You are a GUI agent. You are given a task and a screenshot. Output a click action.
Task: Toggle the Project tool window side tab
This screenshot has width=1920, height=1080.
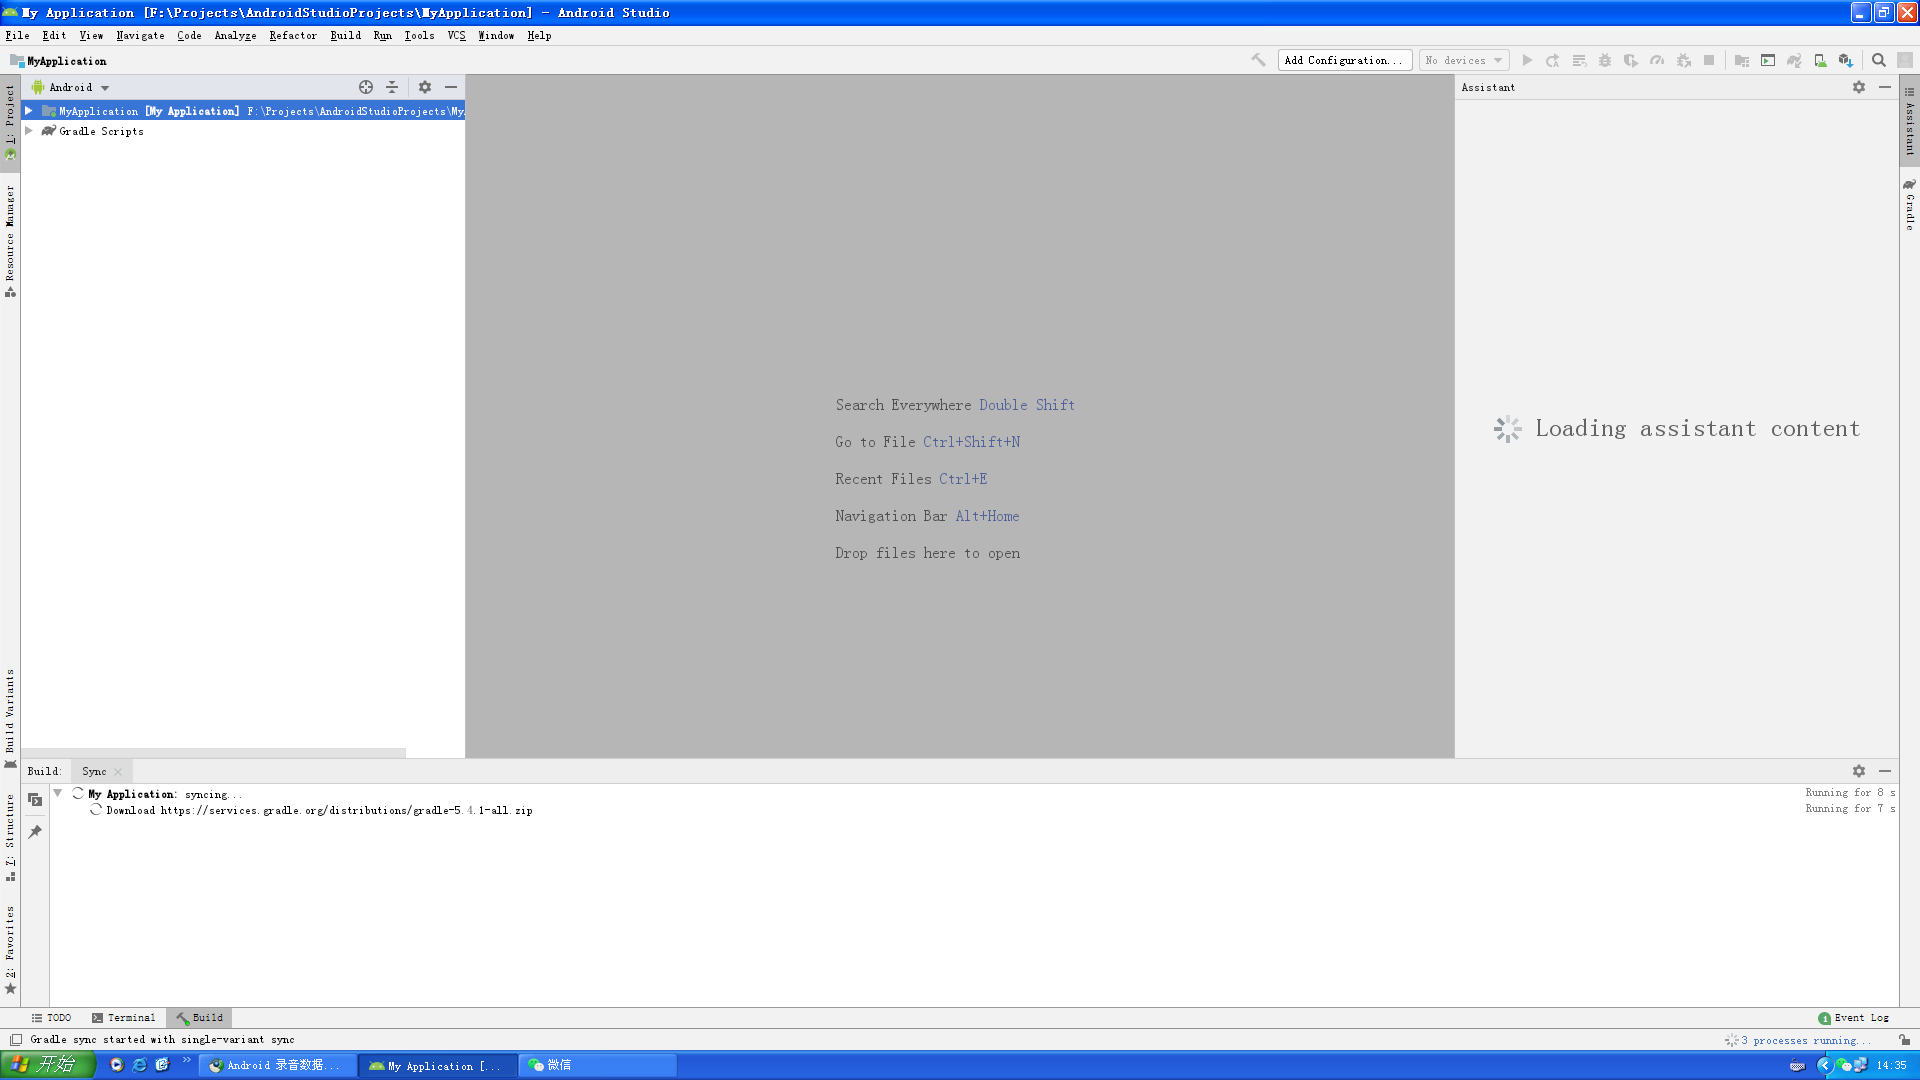(10, 122)
